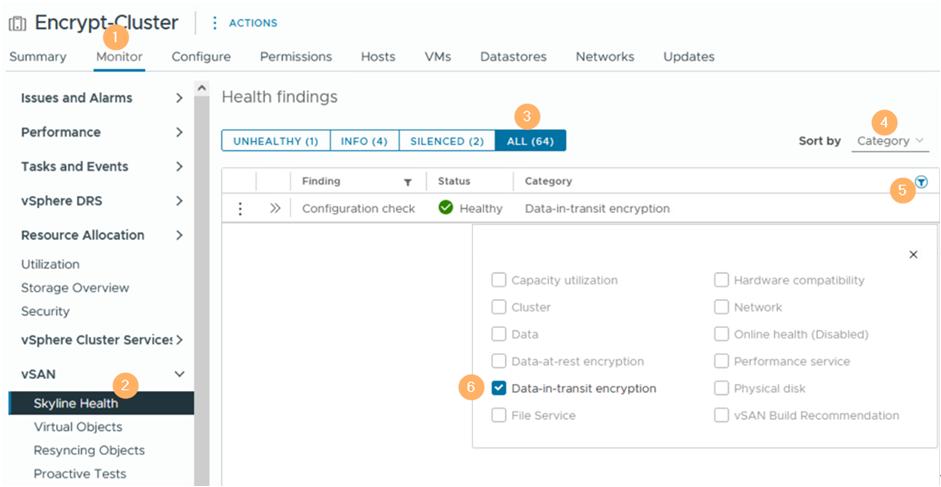Click the Category column header
941x487 pixels.
549,181
